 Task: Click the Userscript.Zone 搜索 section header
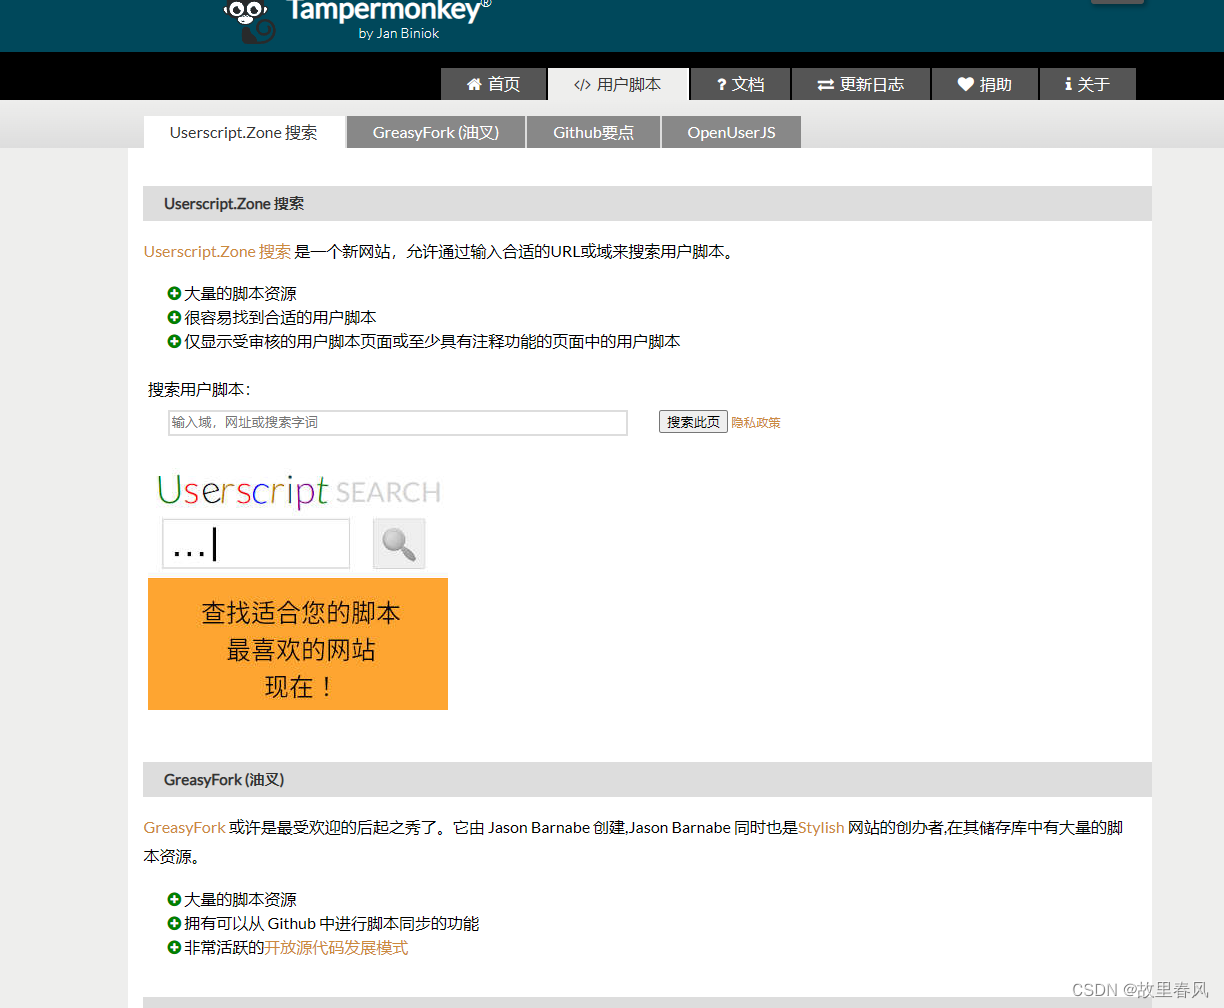coord(647,204)
